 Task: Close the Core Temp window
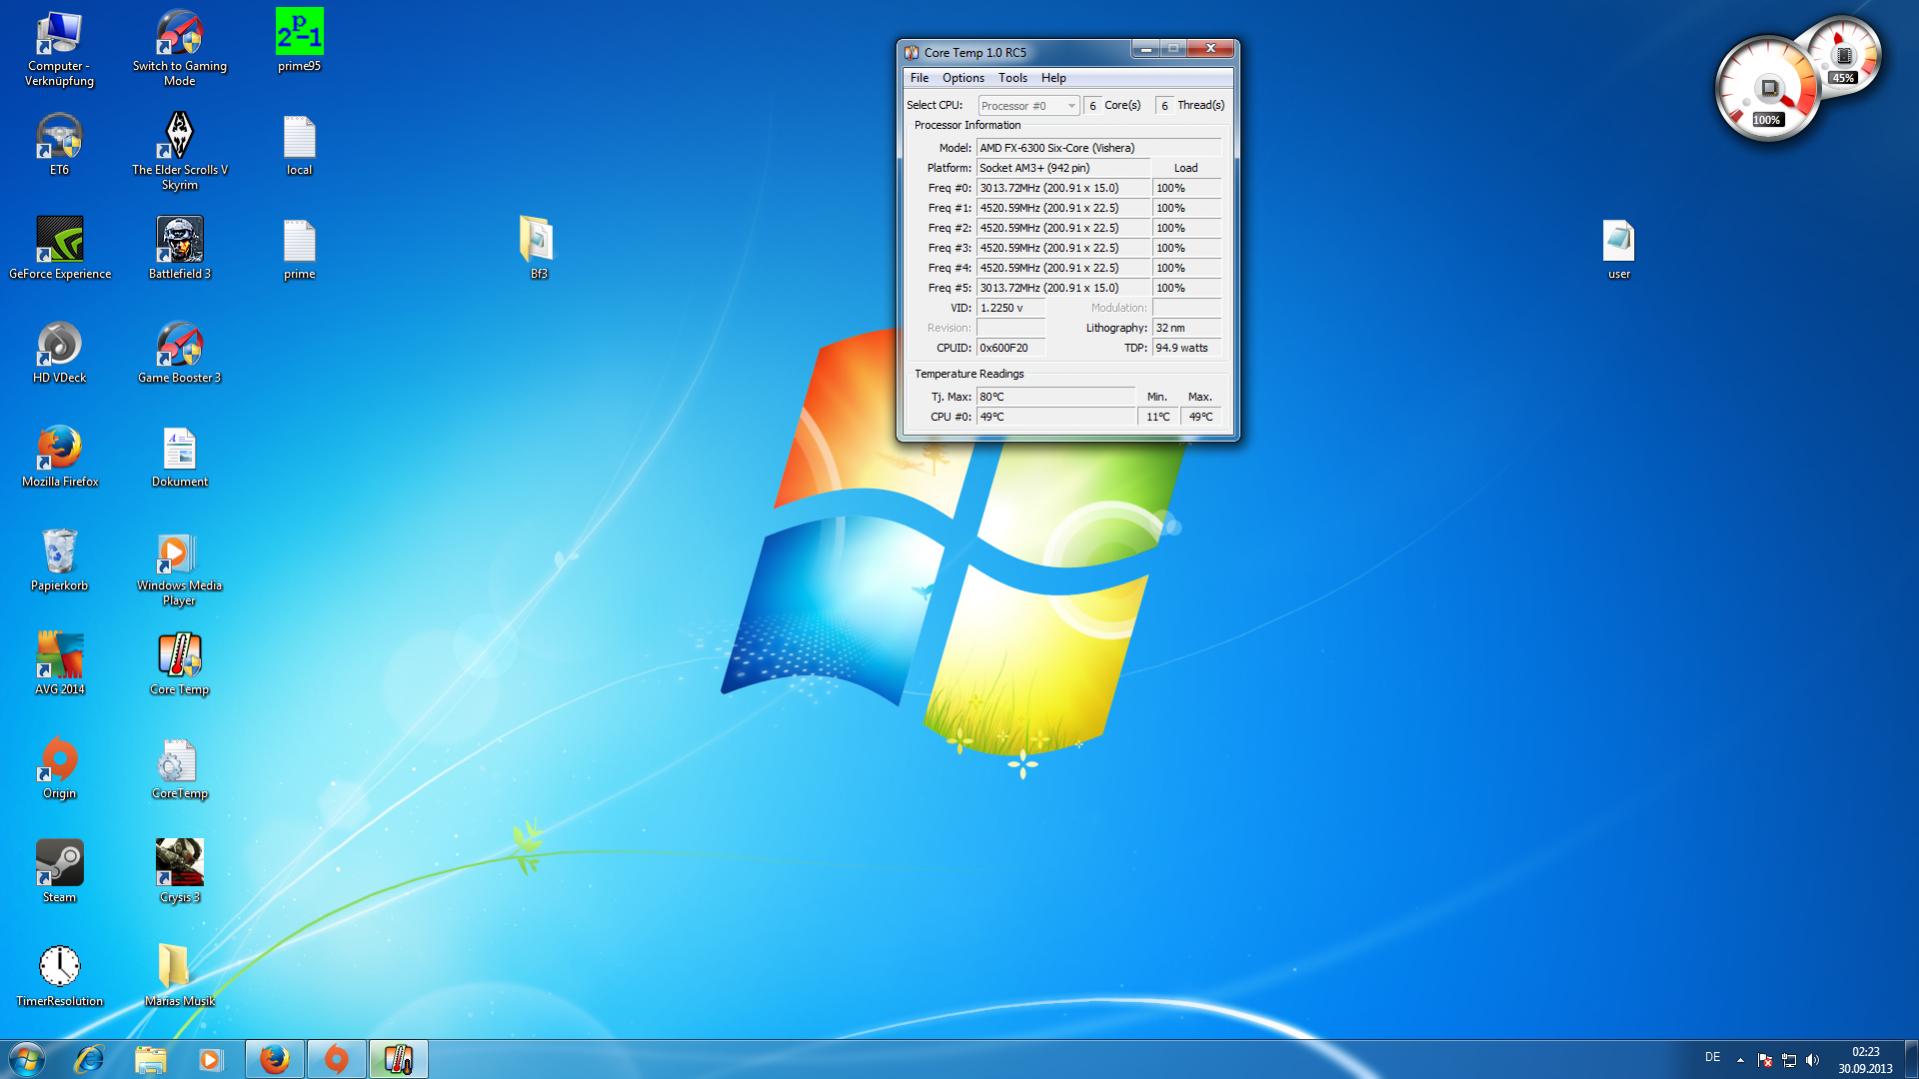tap(1210, 49)
